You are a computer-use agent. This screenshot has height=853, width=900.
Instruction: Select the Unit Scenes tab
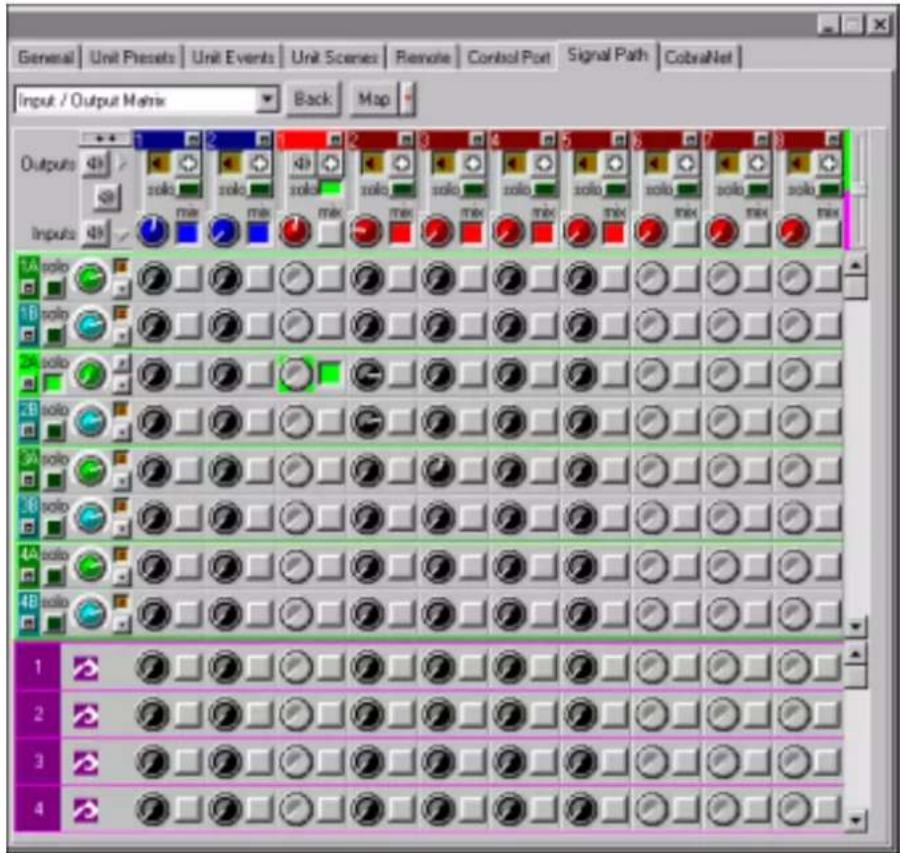[334, 57]
